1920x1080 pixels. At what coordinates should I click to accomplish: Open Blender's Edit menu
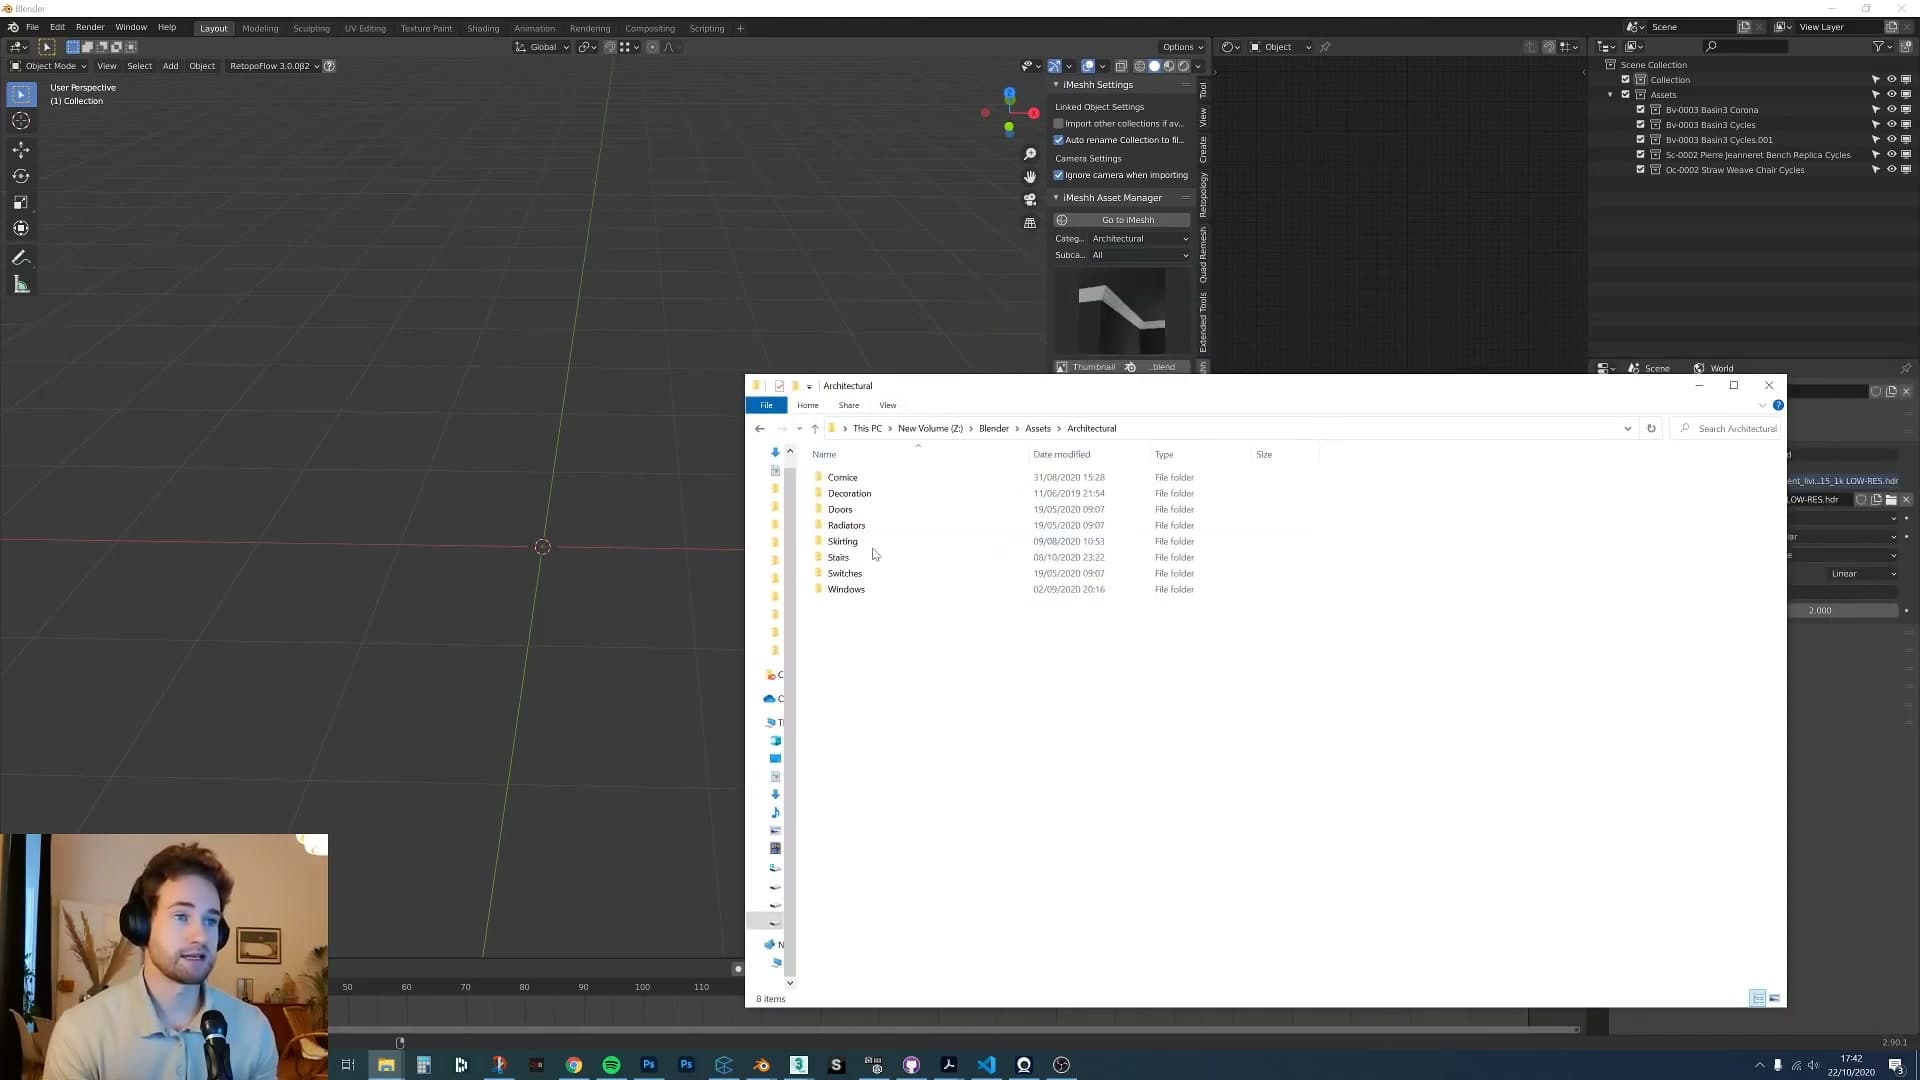(57, 28)
